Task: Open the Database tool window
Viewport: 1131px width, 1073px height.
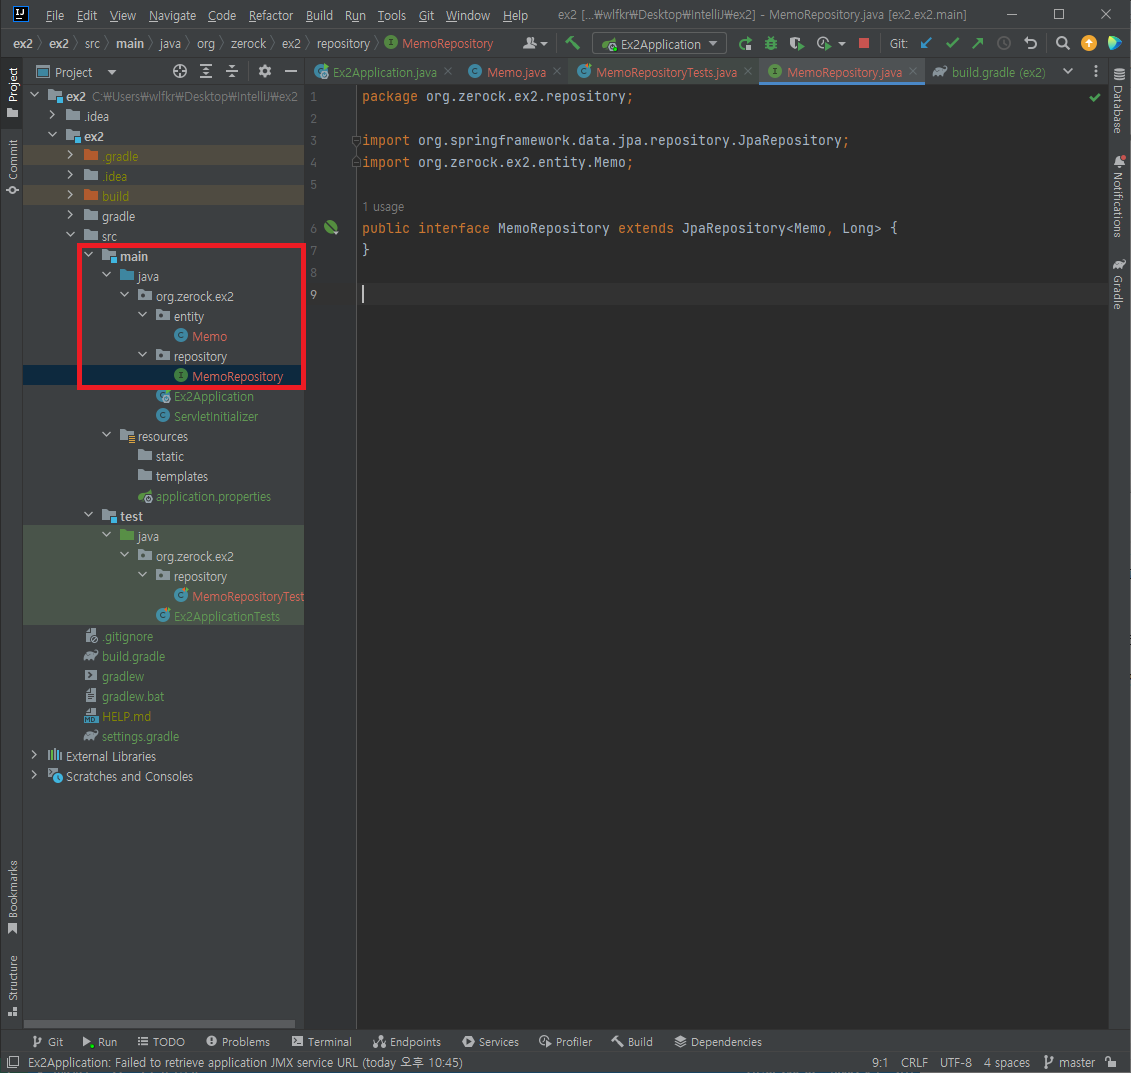Action: pos(1119,100)
